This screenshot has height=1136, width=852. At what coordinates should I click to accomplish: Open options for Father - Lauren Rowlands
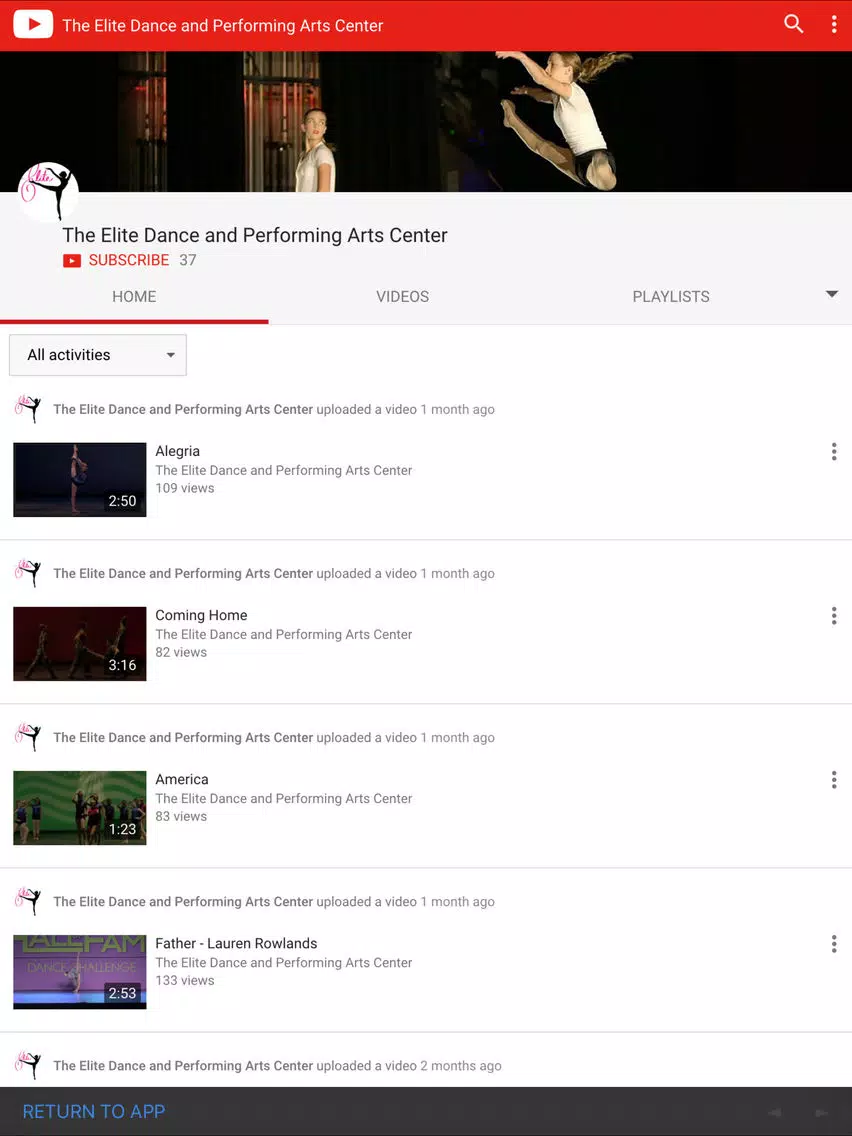[x=834, y=944]
